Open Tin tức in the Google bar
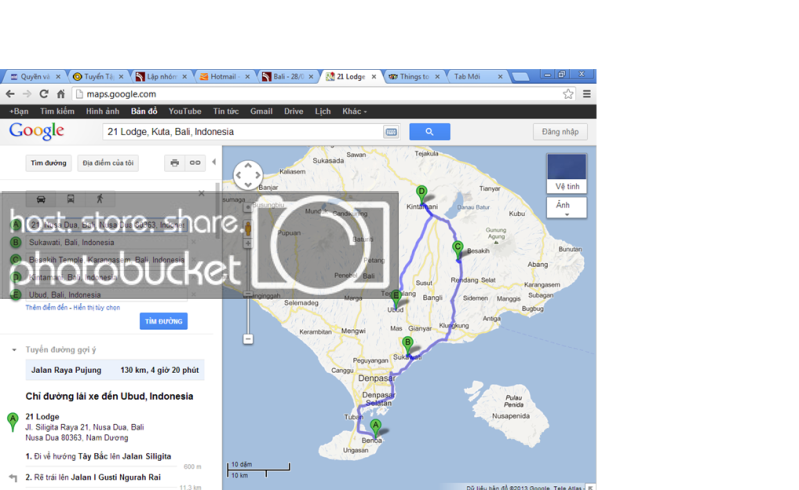Image resolution: width=799 pixels, height=490 pixels. tap(226, 111)
